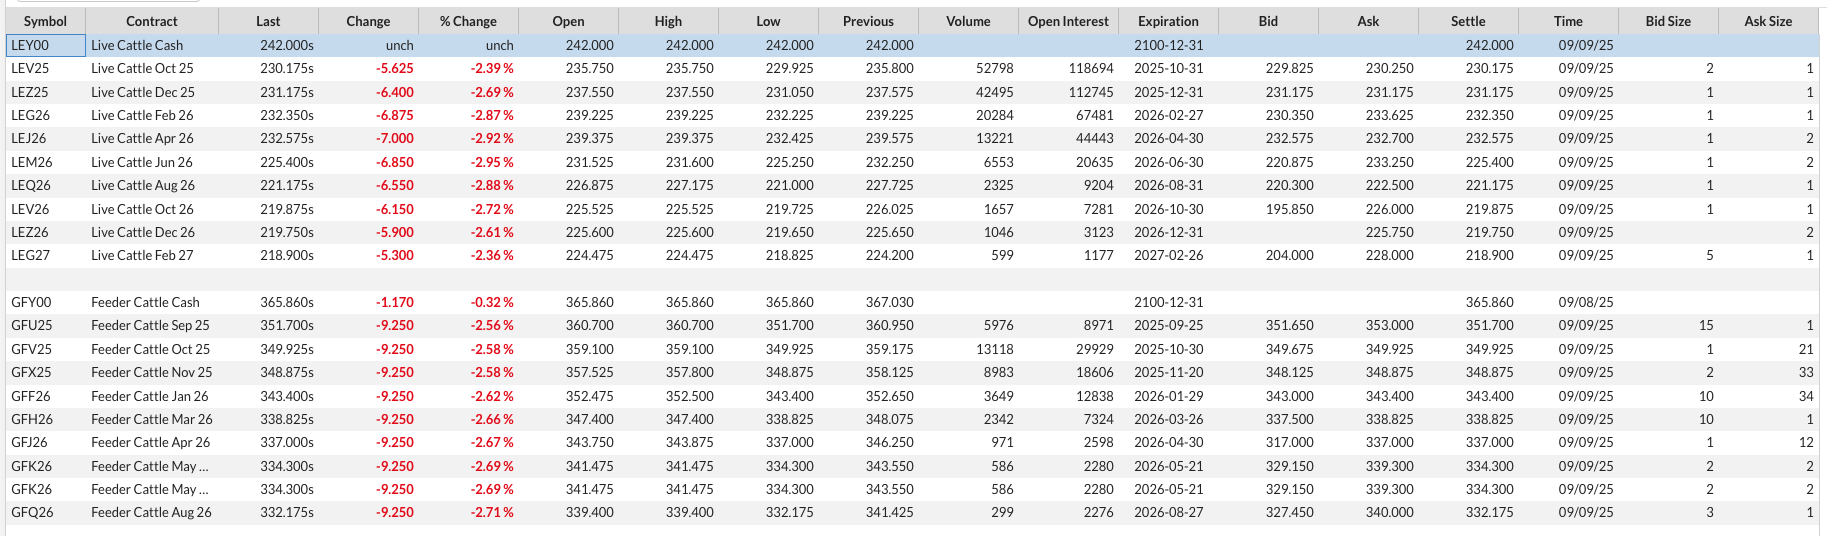Select the Live Cattle Feb 27 row
This screenshot has height=536, width=1827.
(x=912, y=255)
